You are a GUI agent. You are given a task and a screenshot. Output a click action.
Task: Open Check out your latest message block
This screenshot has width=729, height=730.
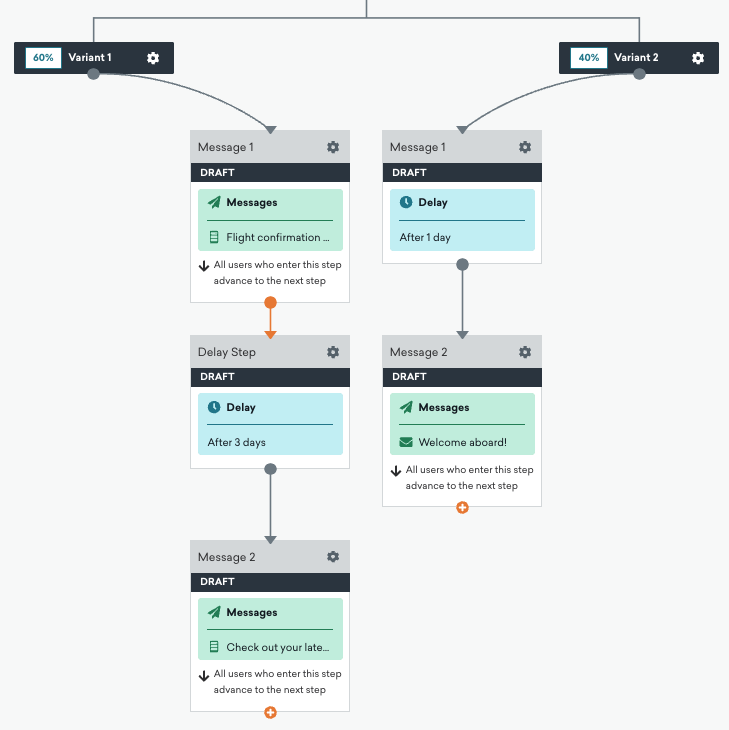[270, 630]
